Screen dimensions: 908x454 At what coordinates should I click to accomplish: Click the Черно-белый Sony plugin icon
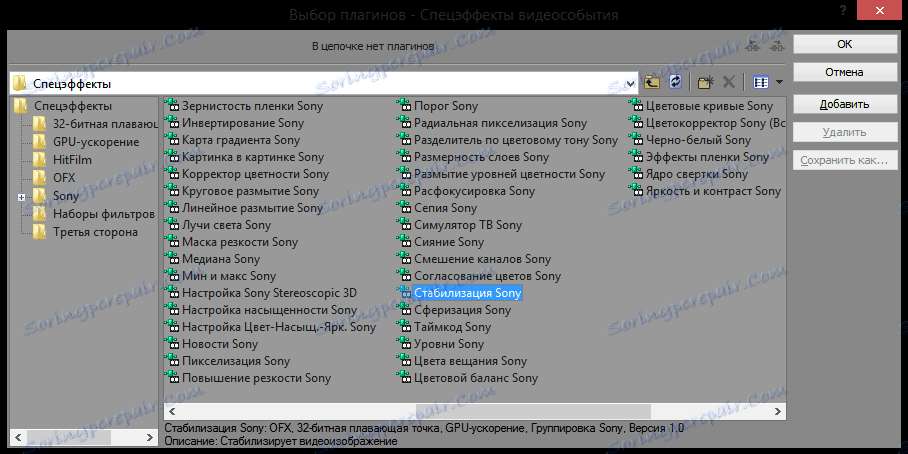tap(636, 140)
